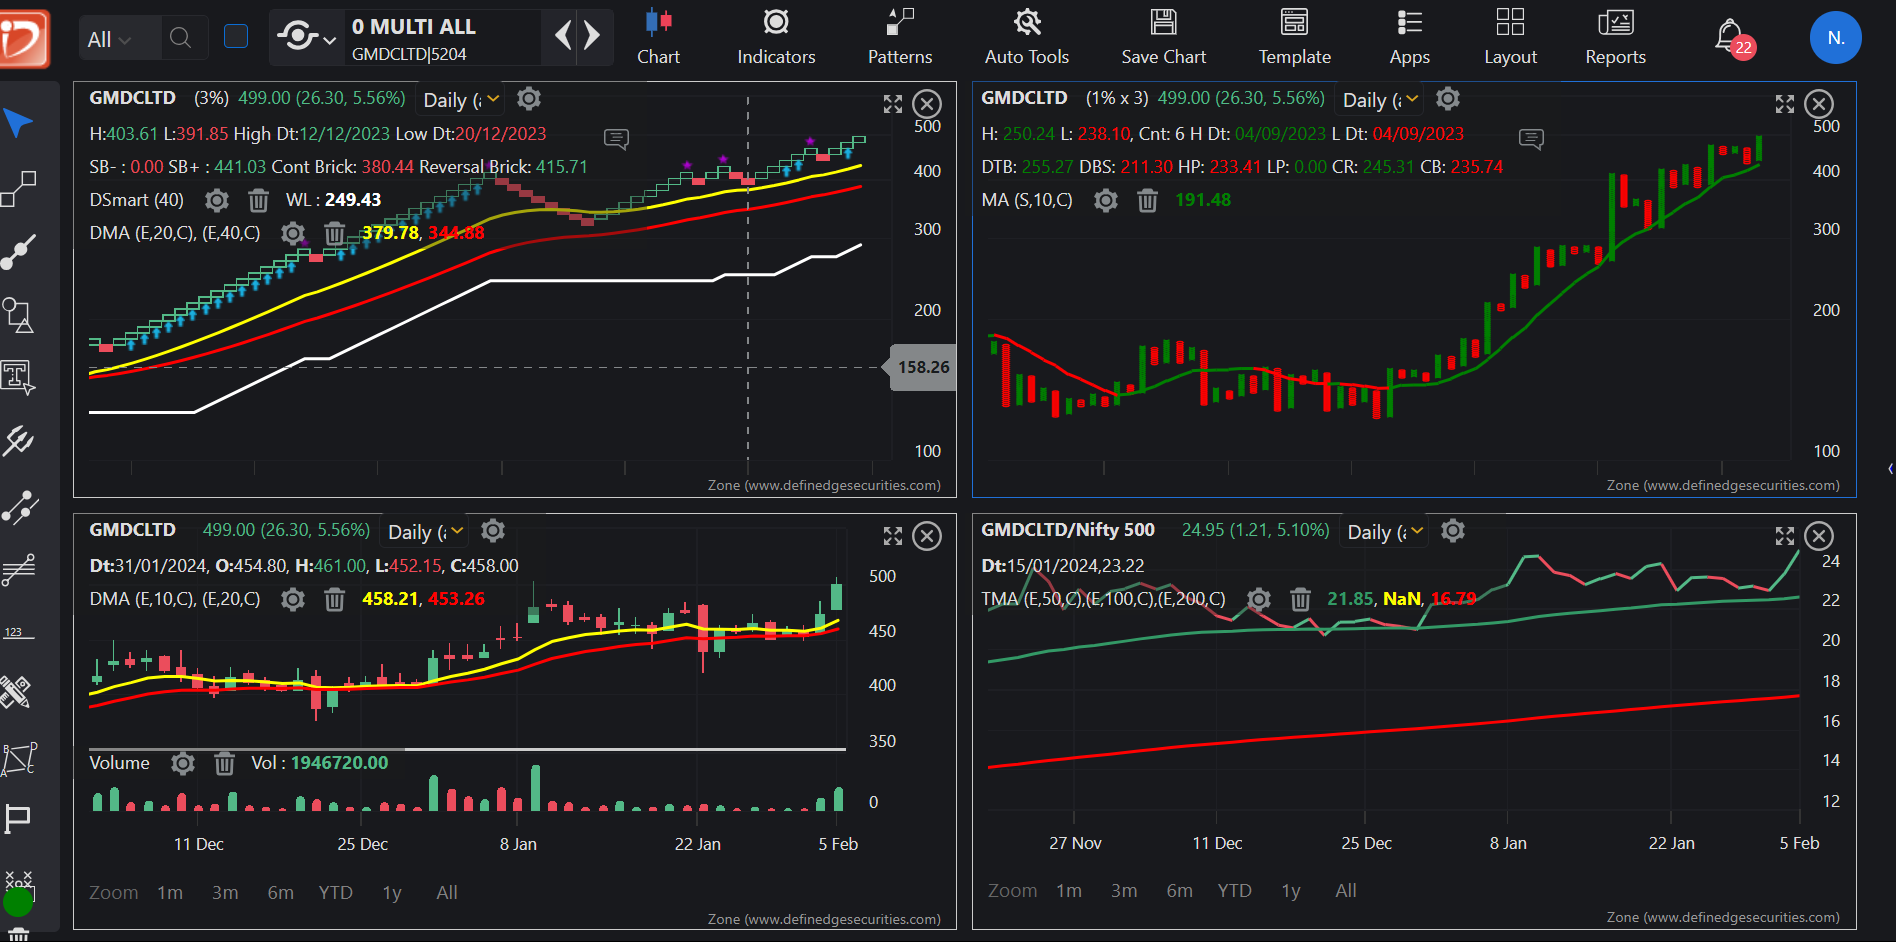The width and height of the screenshot is (1896, 942).
Task: Delete the Volume indicator
Action: pos(224,764)
